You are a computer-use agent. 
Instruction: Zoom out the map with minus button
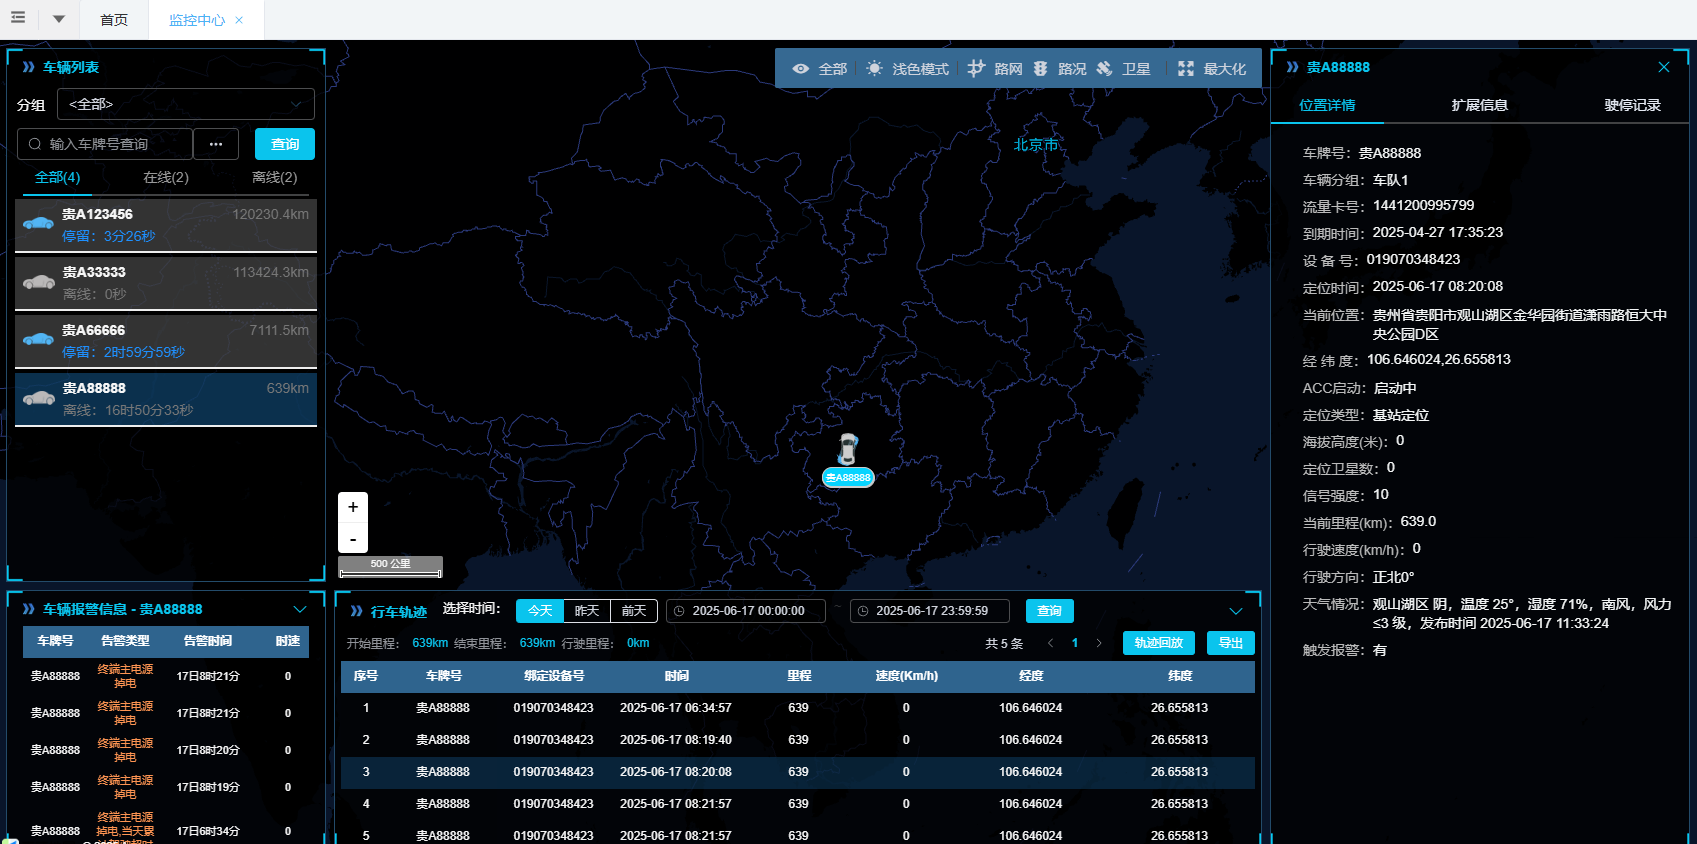353,539
